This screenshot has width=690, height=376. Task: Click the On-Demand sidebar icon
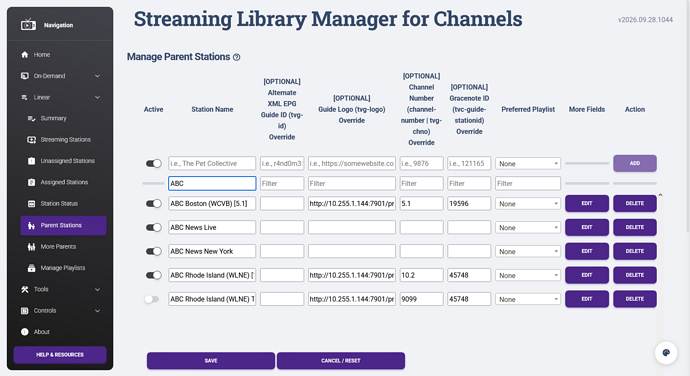click(25, 76)
